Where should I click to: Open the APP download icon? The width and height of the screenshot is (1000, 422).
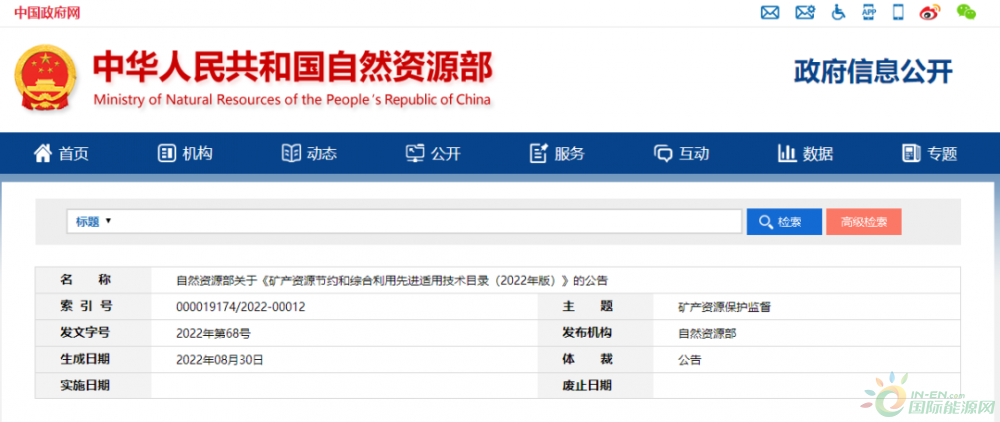coord(869,12)
